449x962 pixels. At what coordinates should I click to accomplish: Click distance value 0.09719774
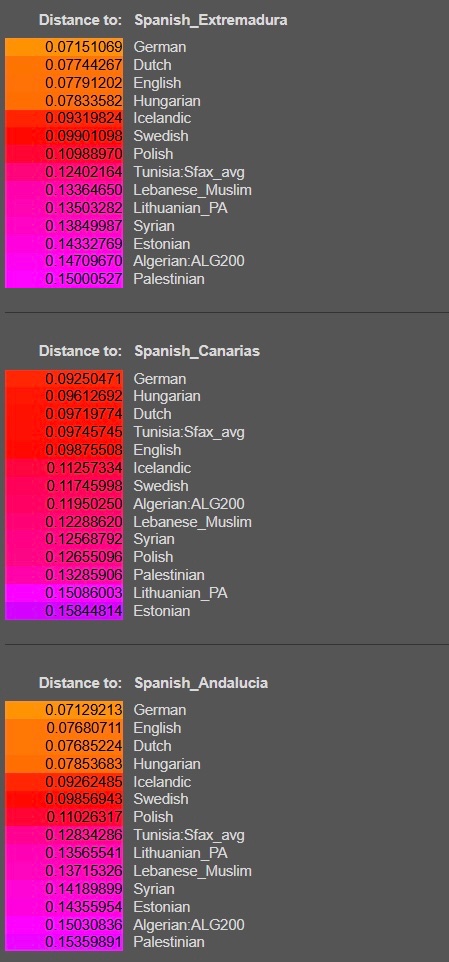tap(84, 414)
